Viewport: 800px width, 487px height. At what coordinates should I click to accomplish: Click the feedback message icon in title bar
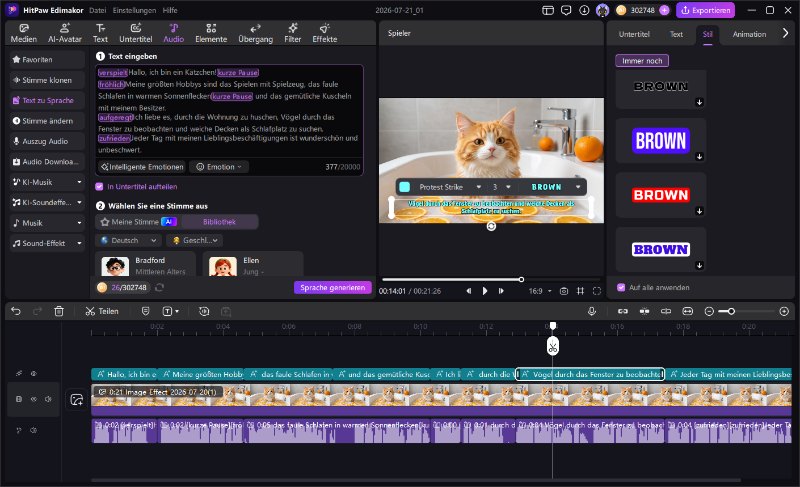[x=566, y=10]
